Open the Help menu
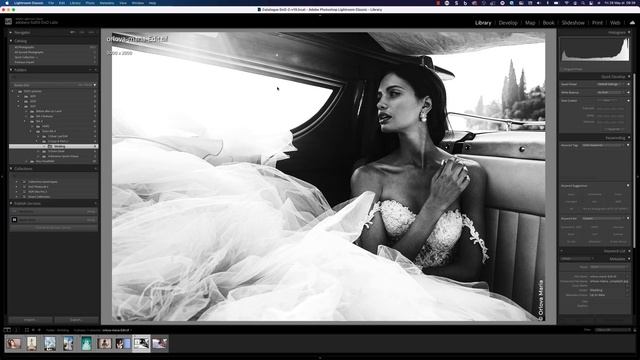 click(x=152, y=3)
